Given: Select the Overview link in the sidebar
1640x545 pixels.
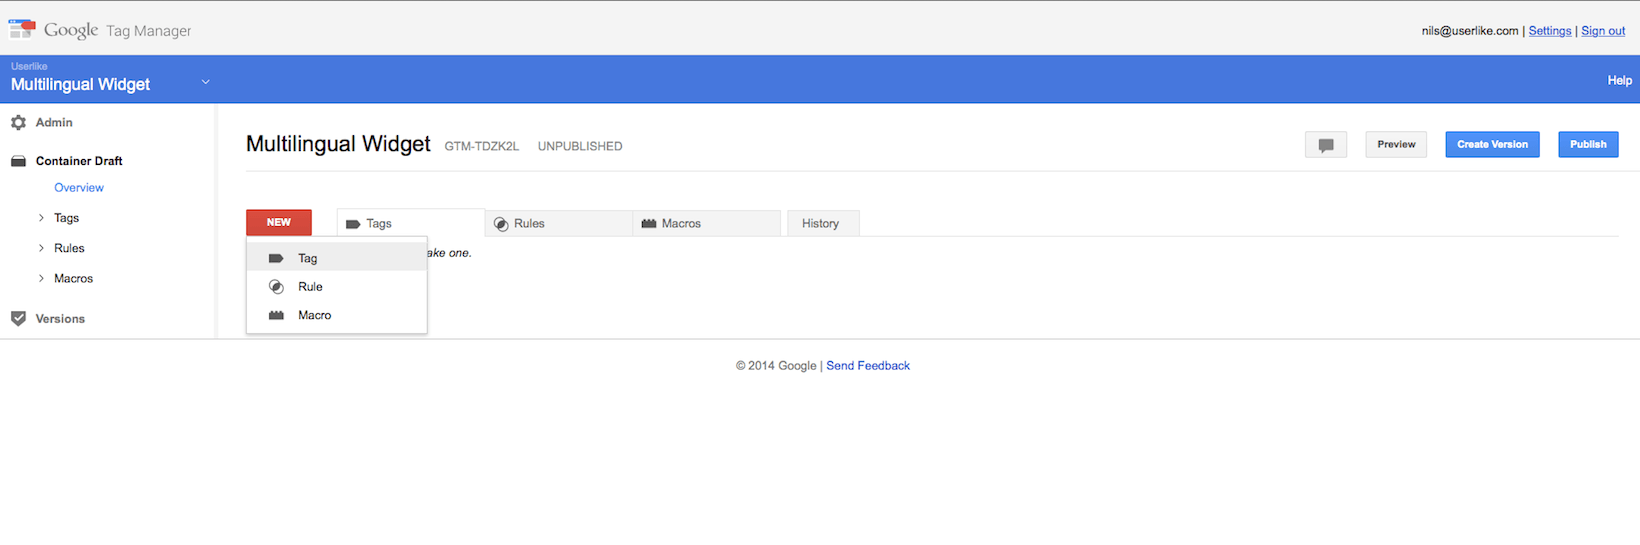Looking at the screenshot, I should (79, 188).
